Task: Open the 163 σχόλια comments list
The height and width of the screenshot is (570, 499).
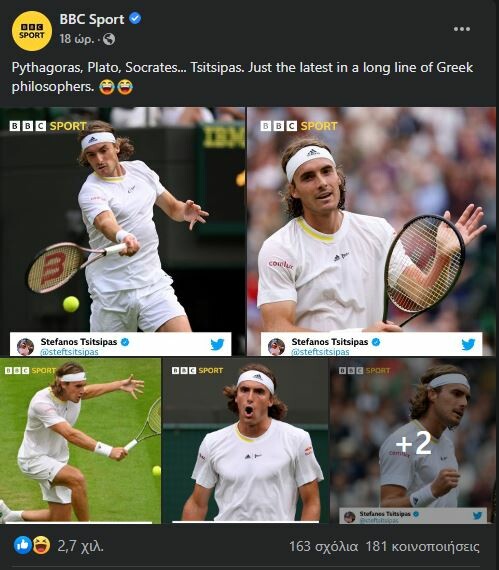Action: click(x=323, y=546)
